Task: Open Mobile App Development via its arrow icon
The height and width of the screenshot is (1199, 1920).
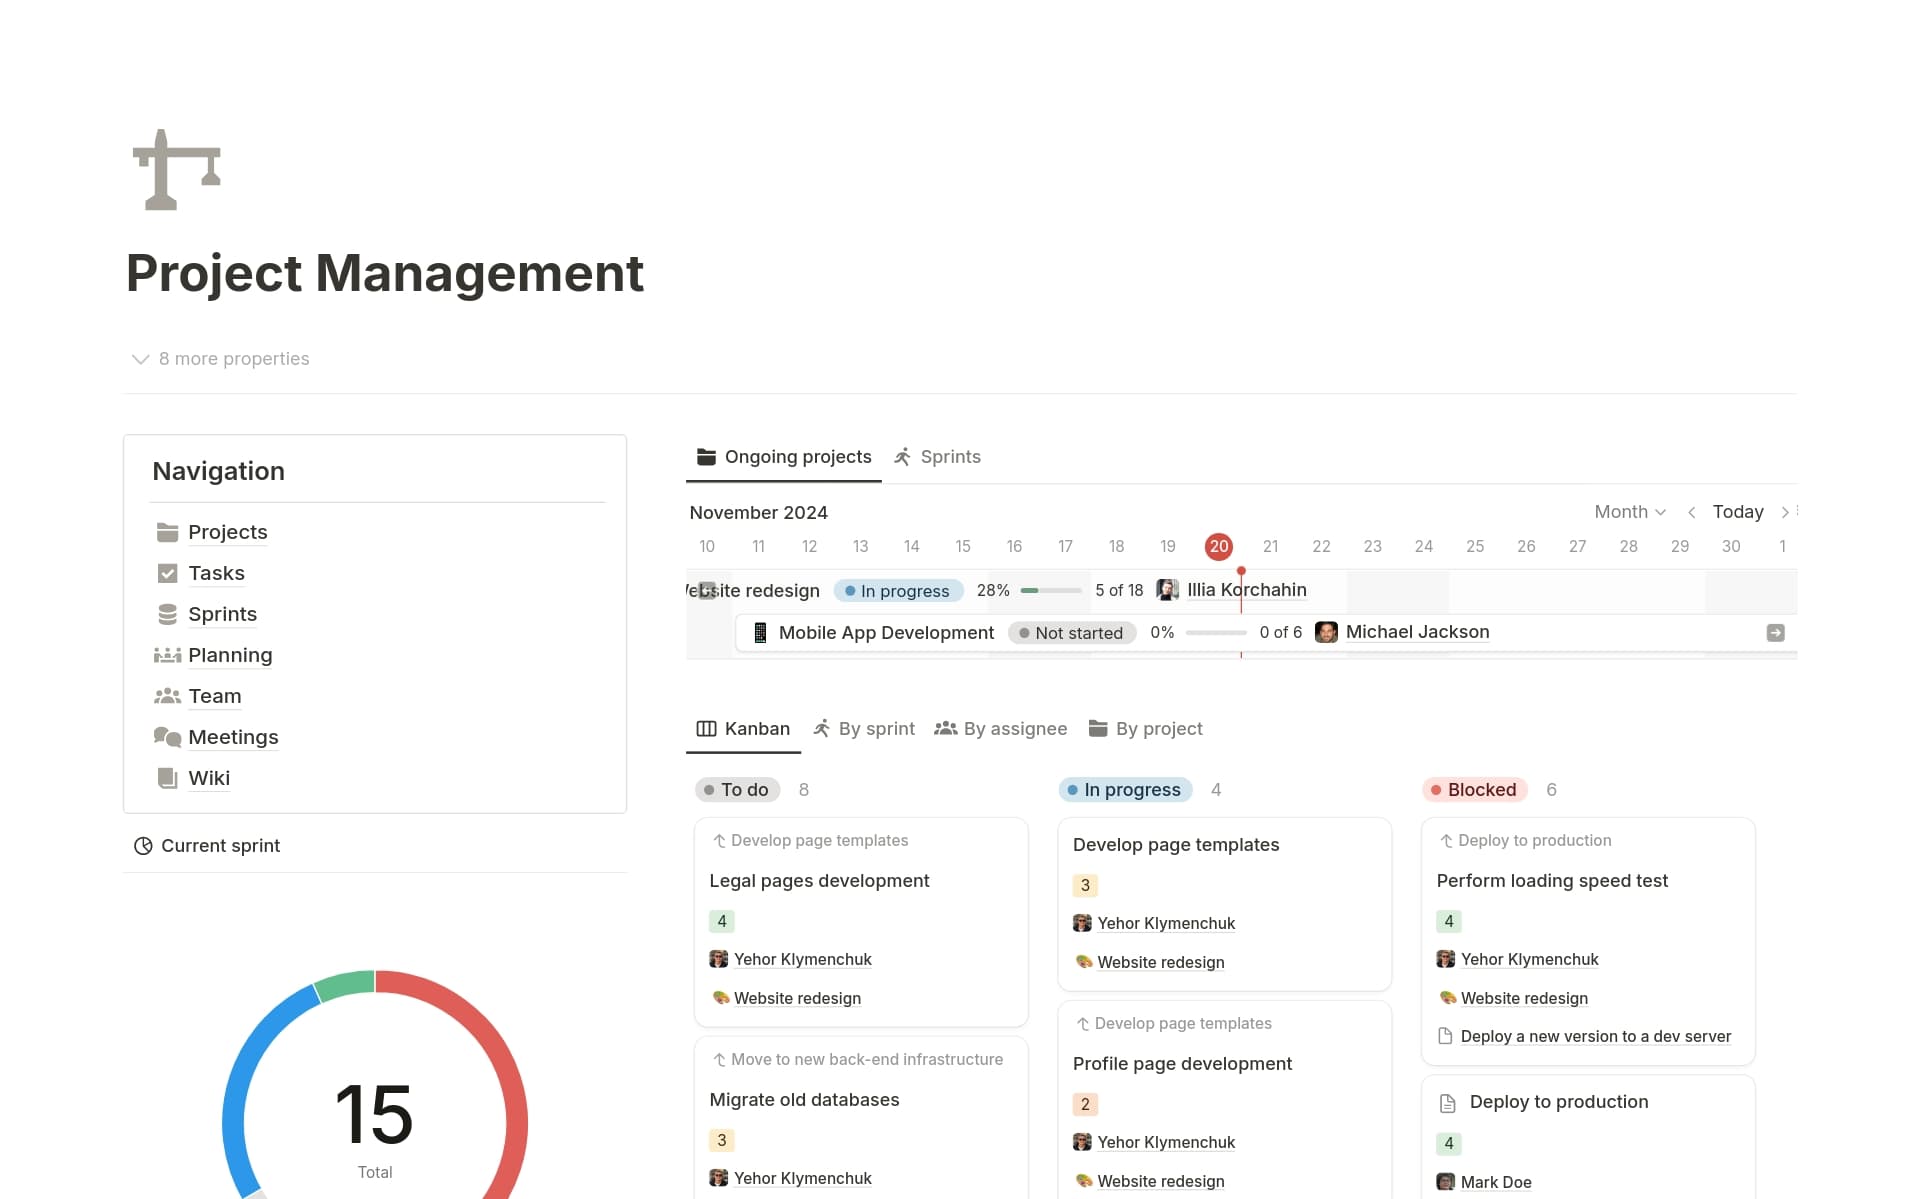Action: pos(1775,632)
